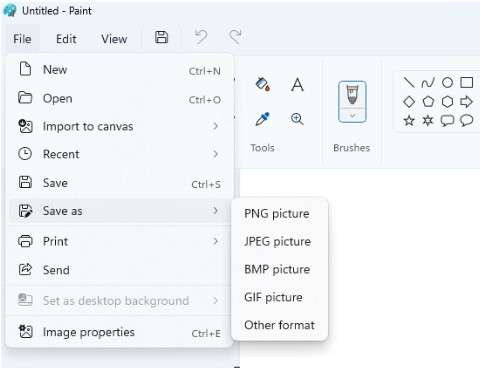The width and height of the screenshot is (486, 372).
Task: Open the Edit menu
Action: pos(66,39)
